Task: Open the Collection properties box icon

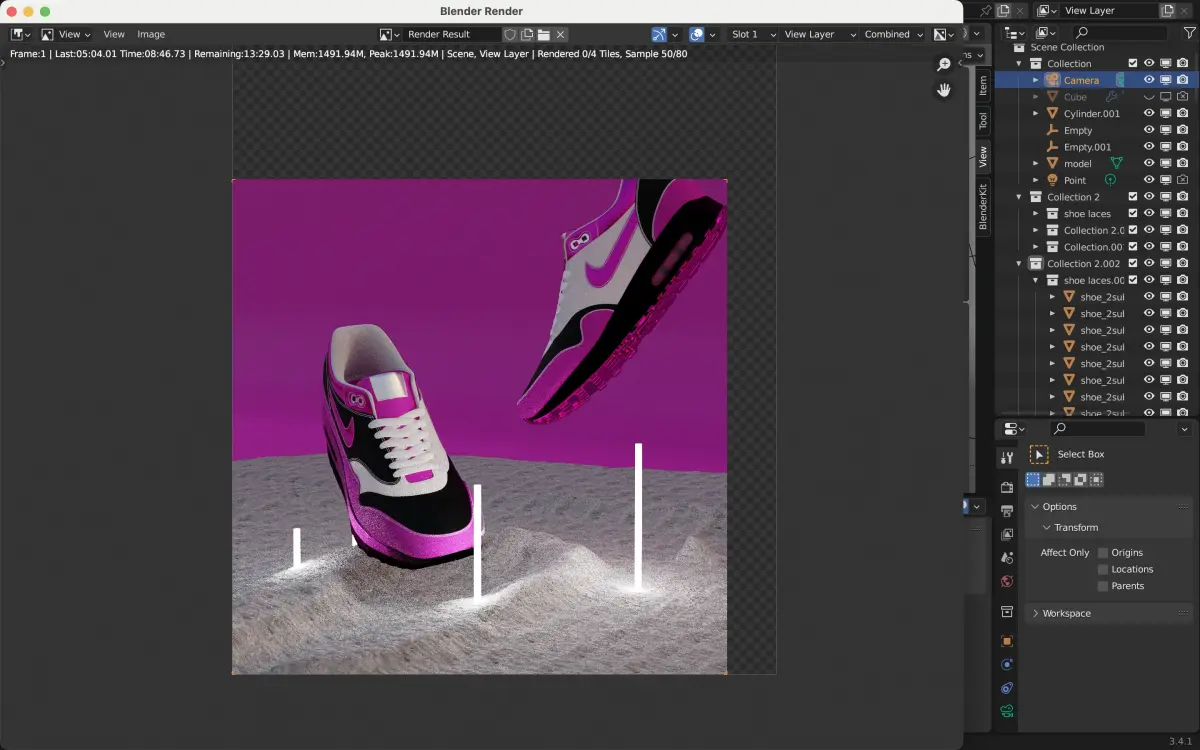Action: click(x=1007, y=611)
